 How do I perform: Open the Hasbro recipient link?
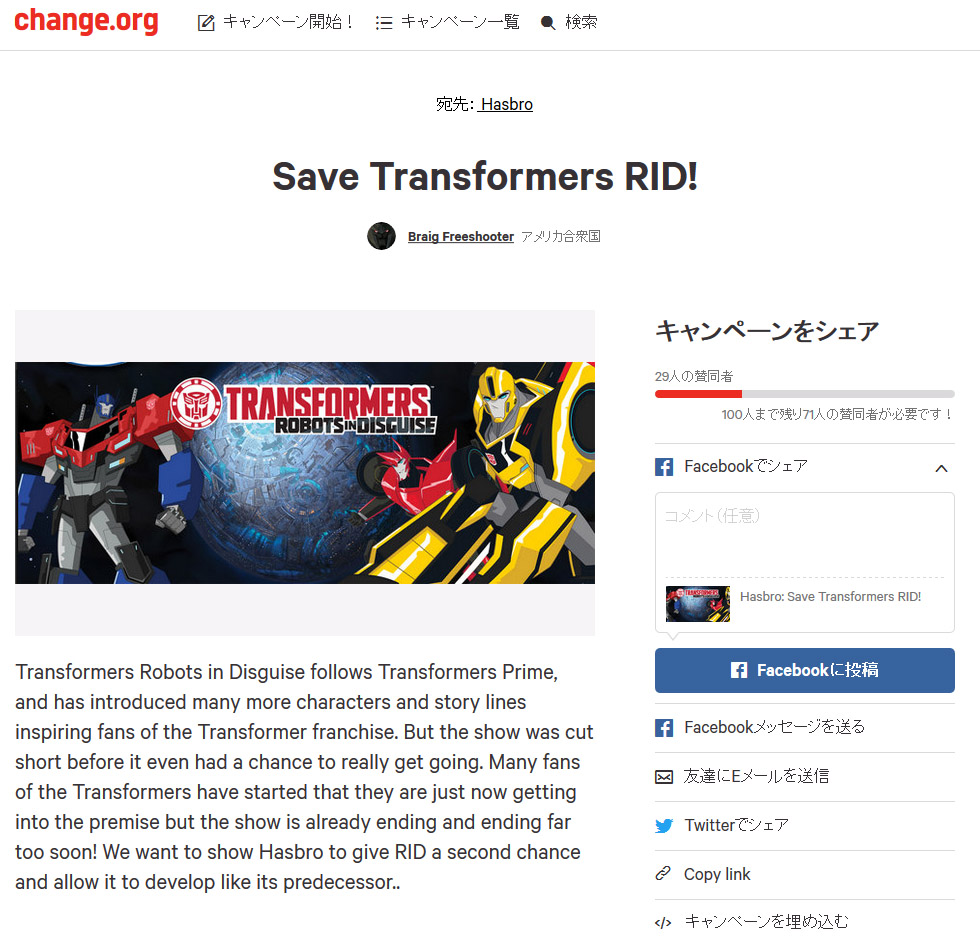[506, 104]
